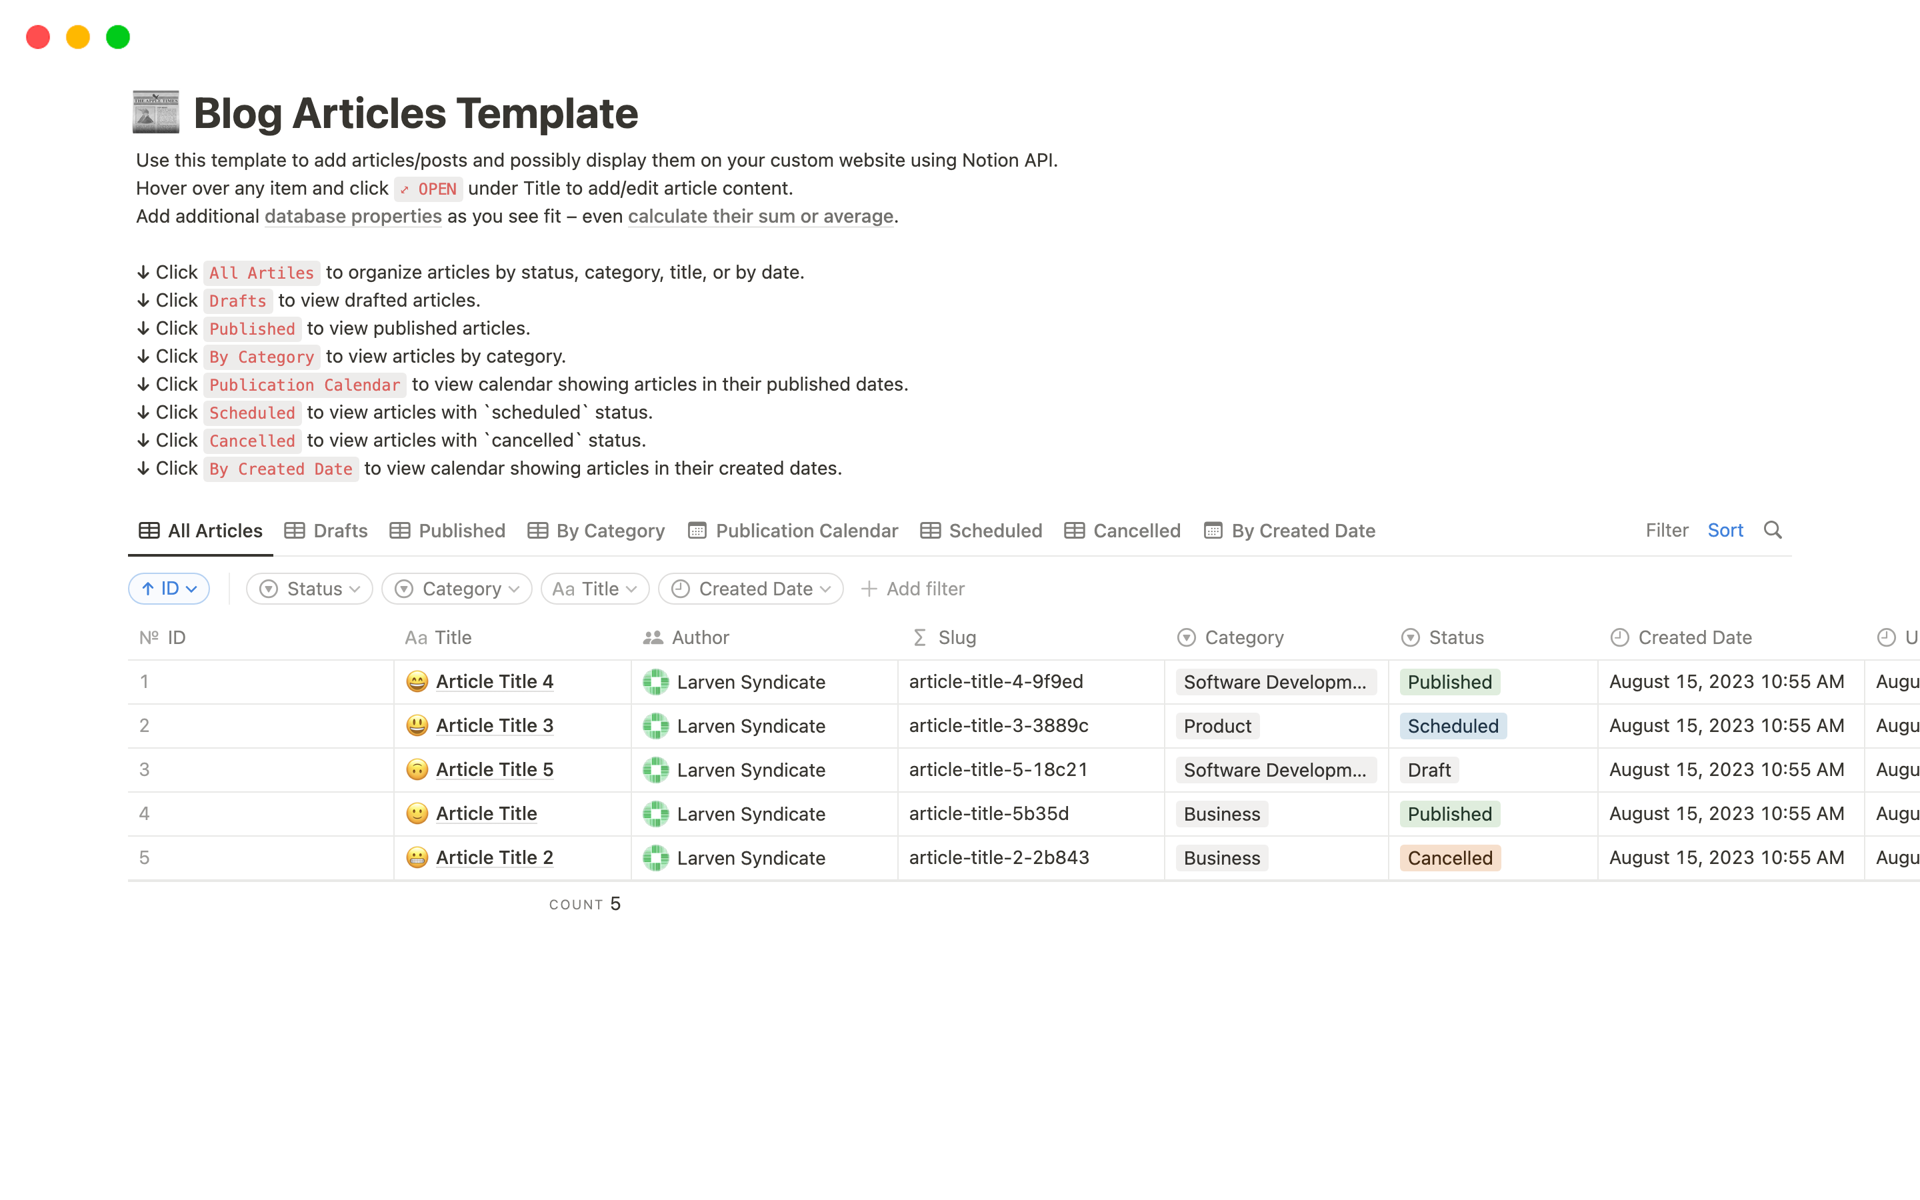Click Larven Syndicate avatar in first row
Image resolution: width=1920 pixels, height=1200 pixels.
click(656, 682)
